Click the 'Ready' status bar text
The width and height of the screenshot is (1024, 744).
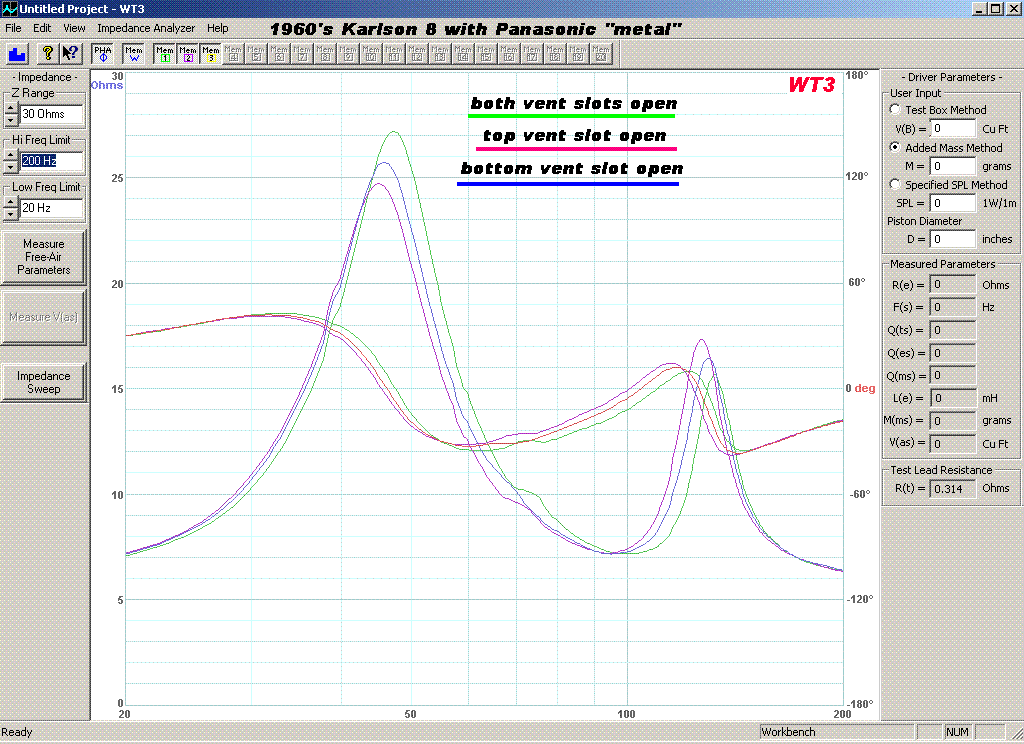coord(17,732)
